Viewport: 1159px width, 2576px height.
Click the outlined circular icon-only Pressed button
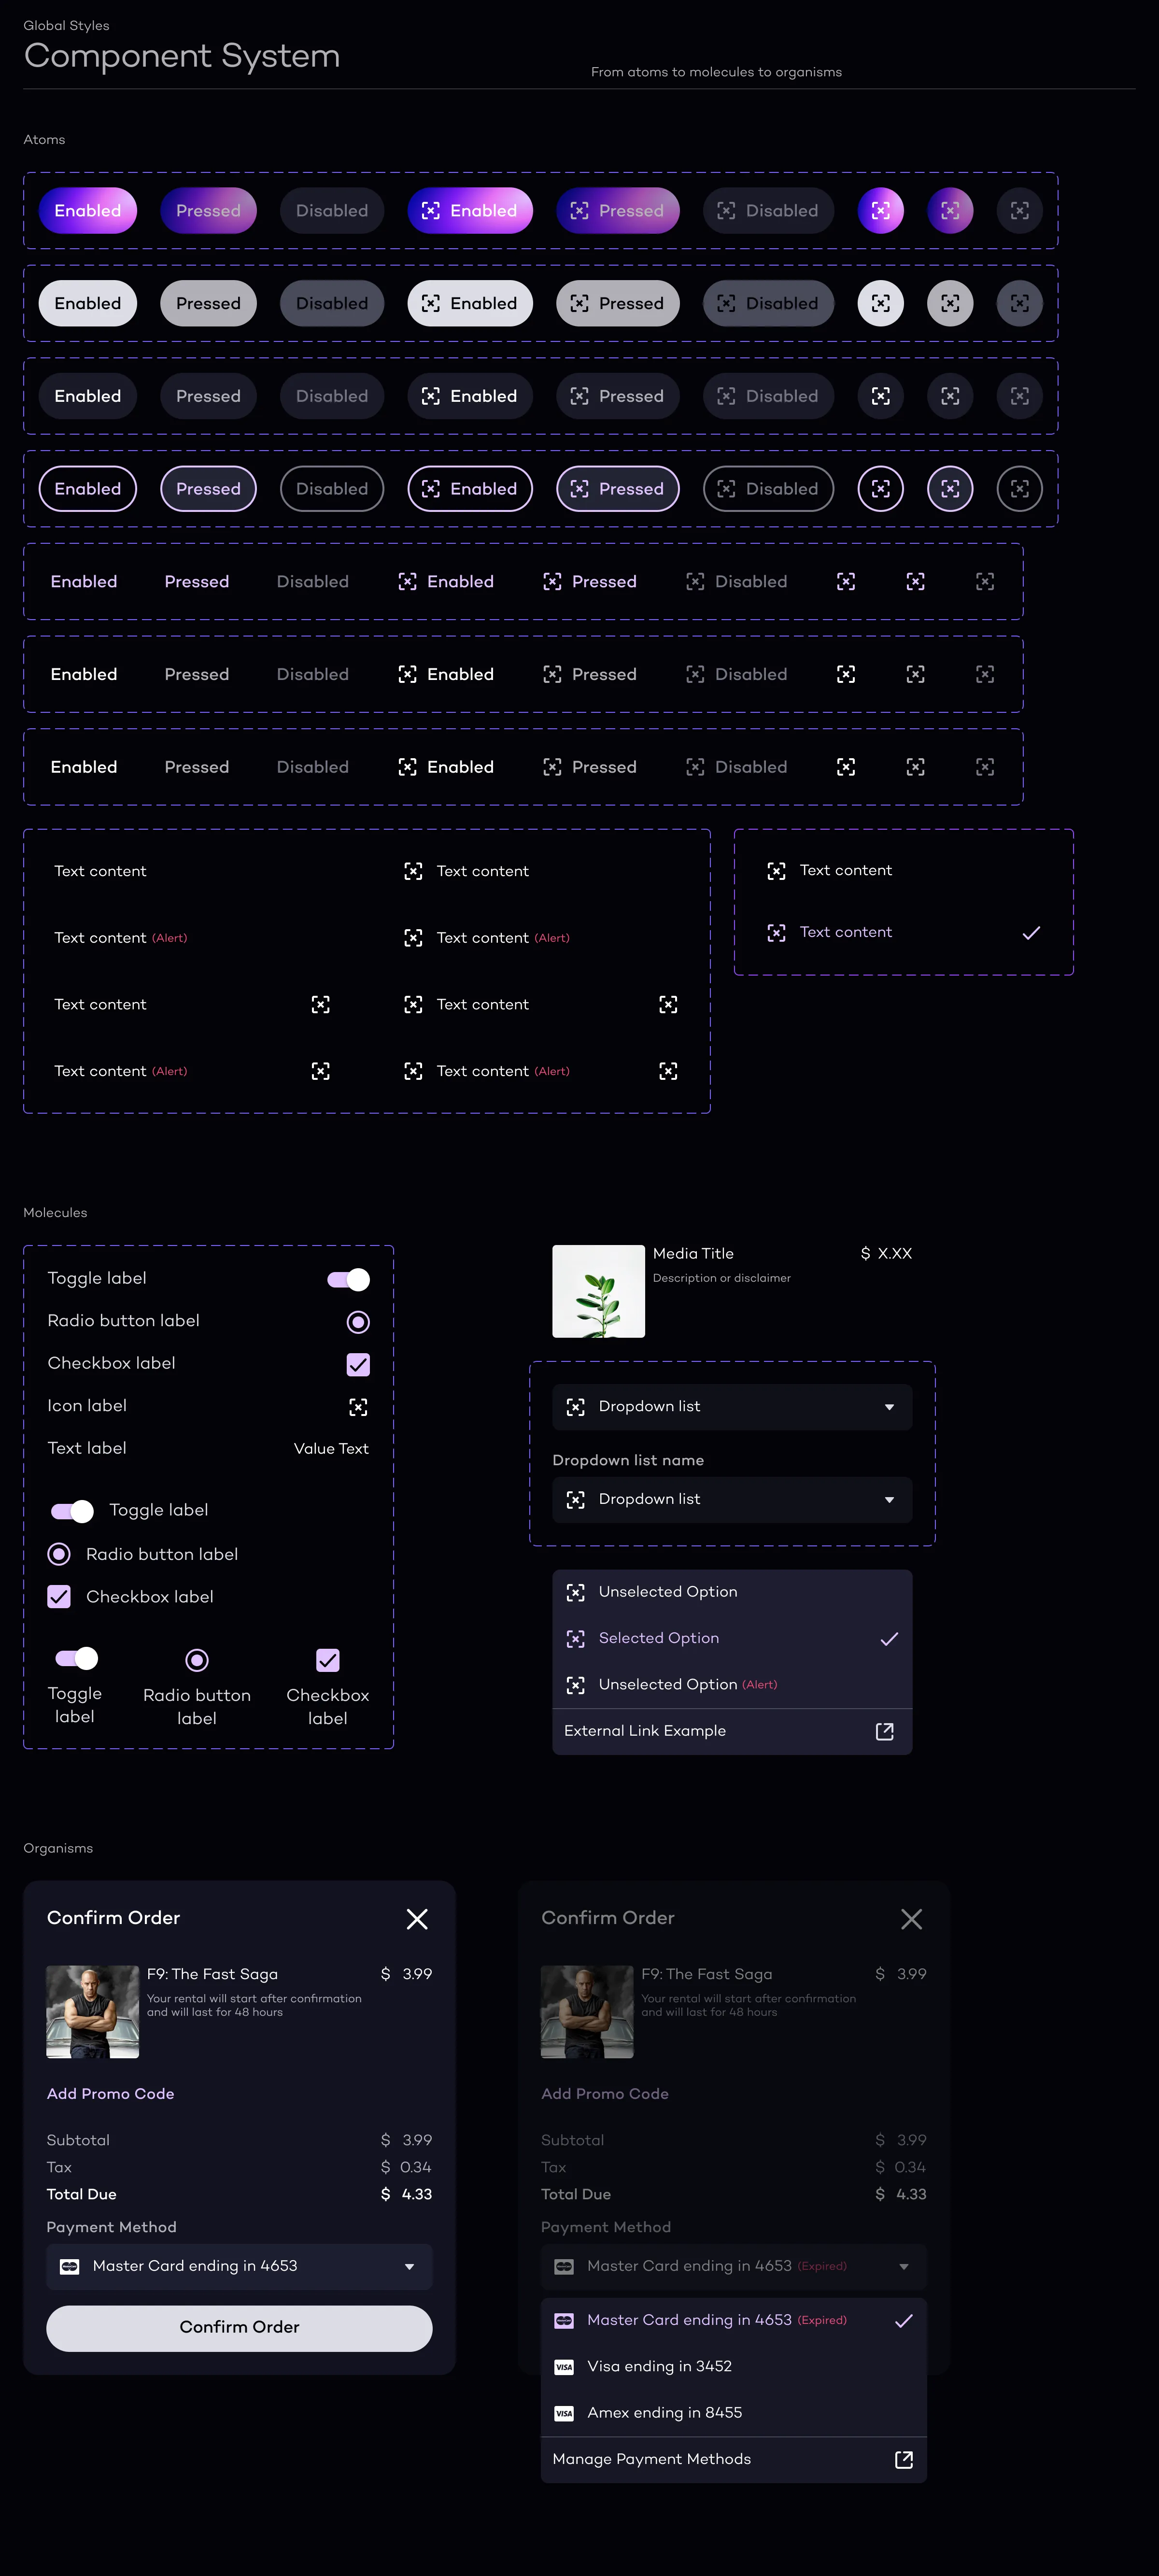click(950, 489)
